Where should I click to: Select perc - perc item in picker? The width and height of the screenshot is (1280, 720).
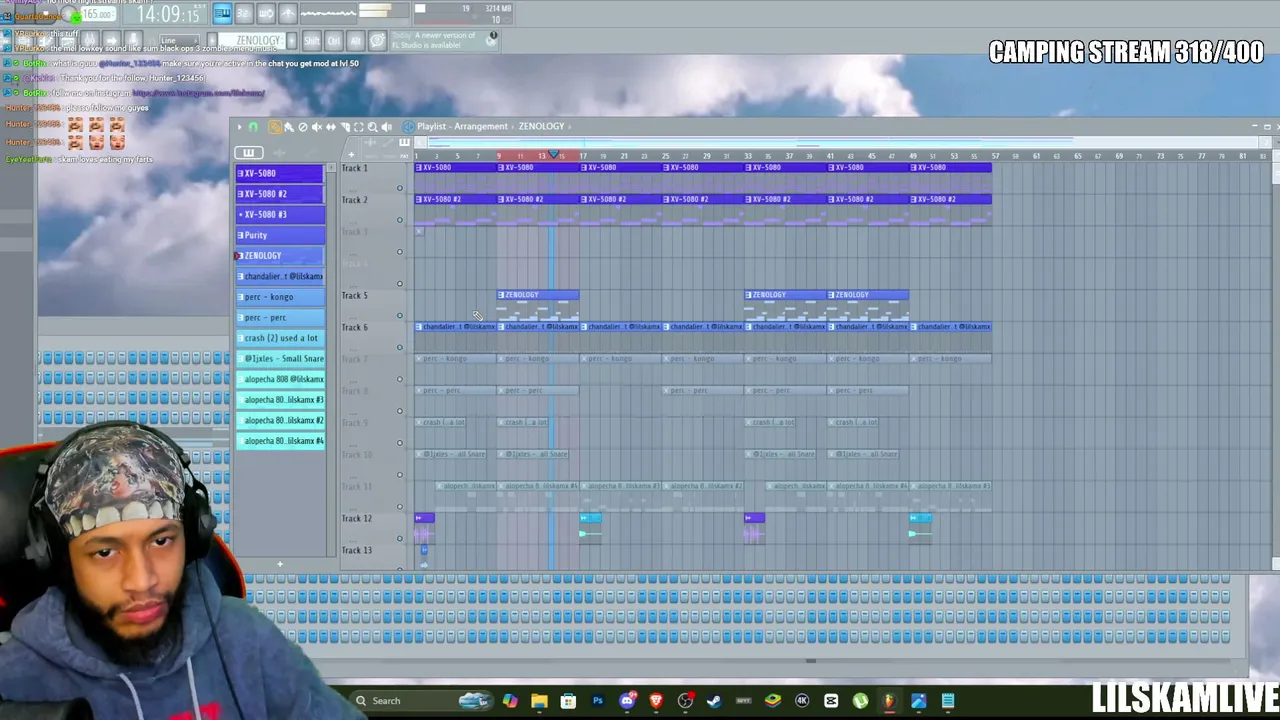click(x=280, y=317)
